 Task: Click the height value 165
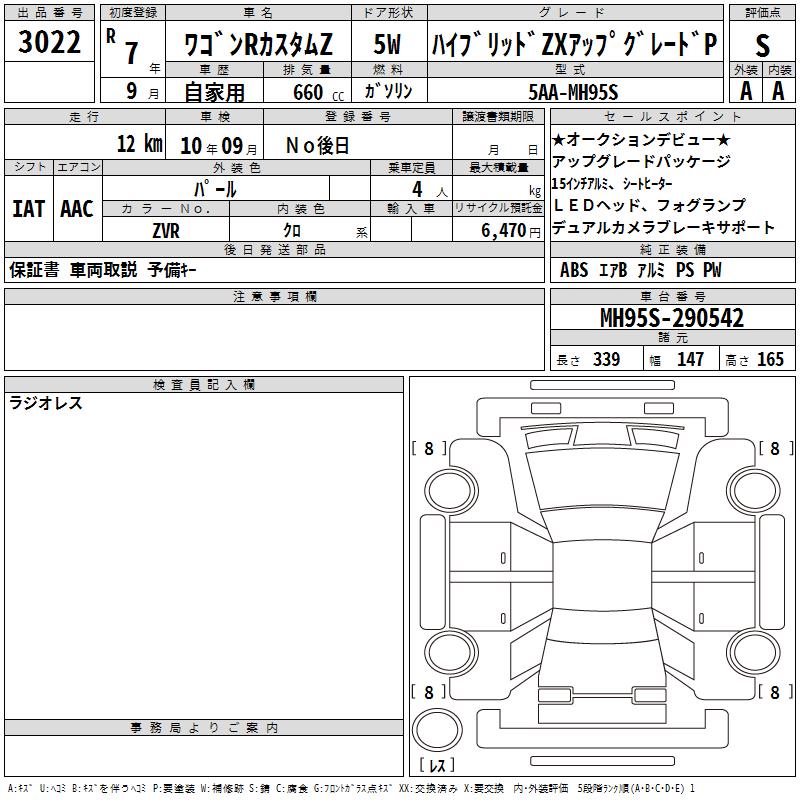(770, 359)
